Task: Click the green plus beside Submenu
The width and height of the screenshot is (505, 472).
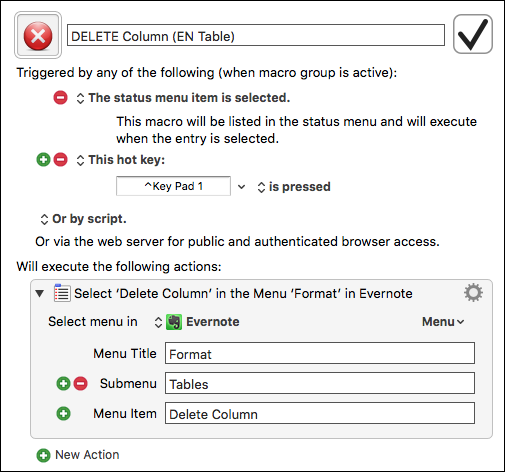Action: pos(63,383)
